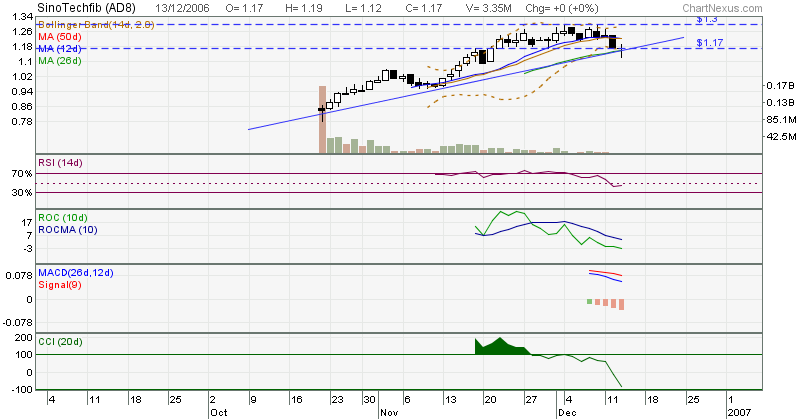This screenshot has height=419, width=800.
Task: Click the 0.78 price axis value
Action: click(x=22, y=121)
